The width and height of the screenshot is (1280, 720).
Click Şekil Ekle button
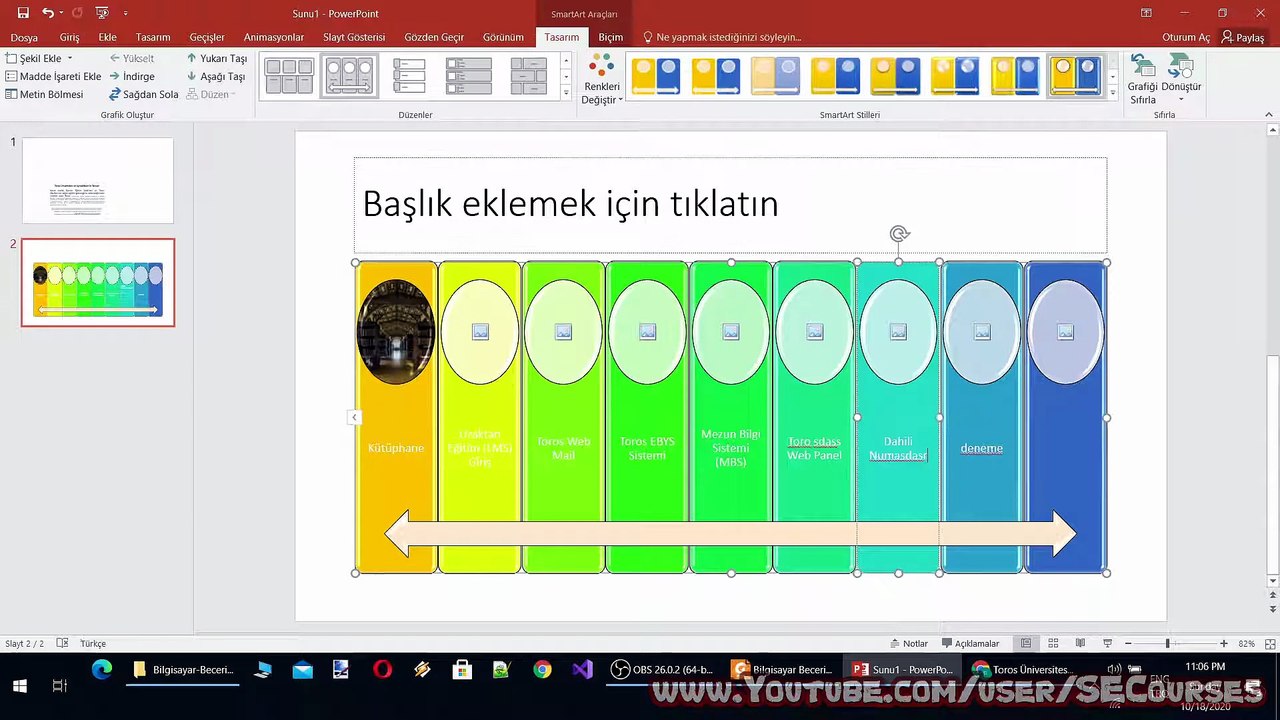click(x=35, y=59)
